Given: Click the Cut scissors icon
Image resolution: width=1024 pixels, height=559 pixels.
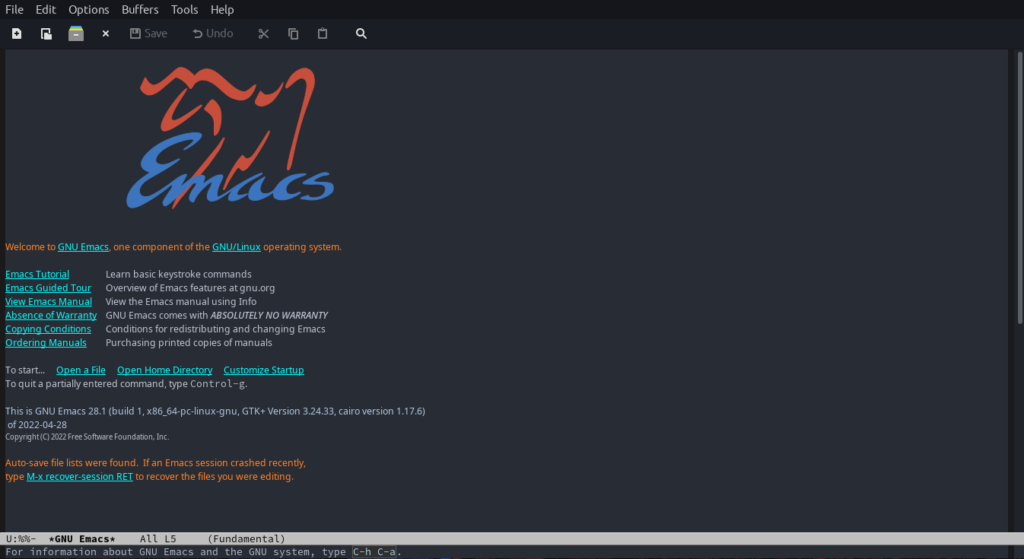Looking at the screenshot, I should click(x=263, y=33).
